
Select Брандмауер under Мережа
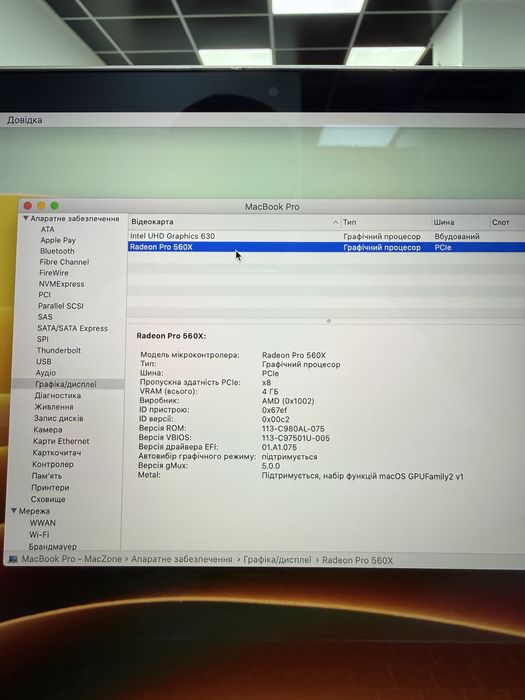(x=53, y=546)
